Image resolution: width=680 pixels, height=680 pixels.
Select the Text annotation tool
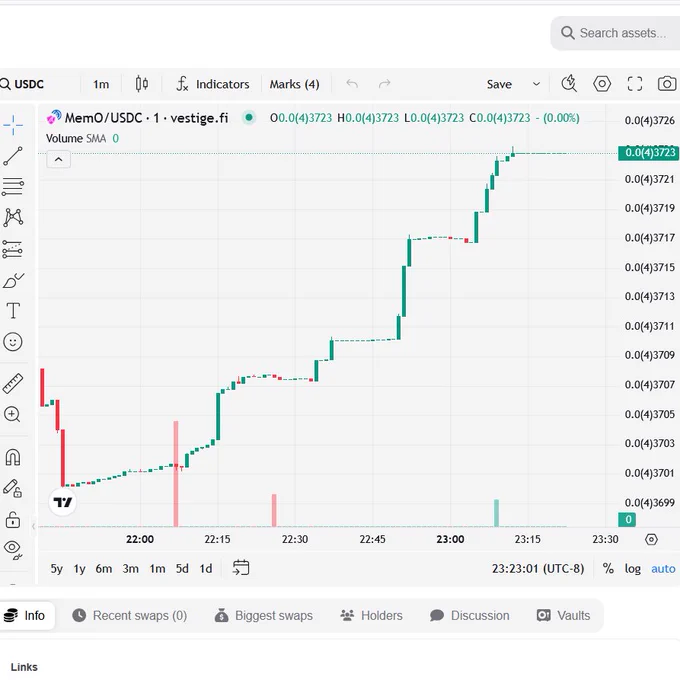click(13, 311)
